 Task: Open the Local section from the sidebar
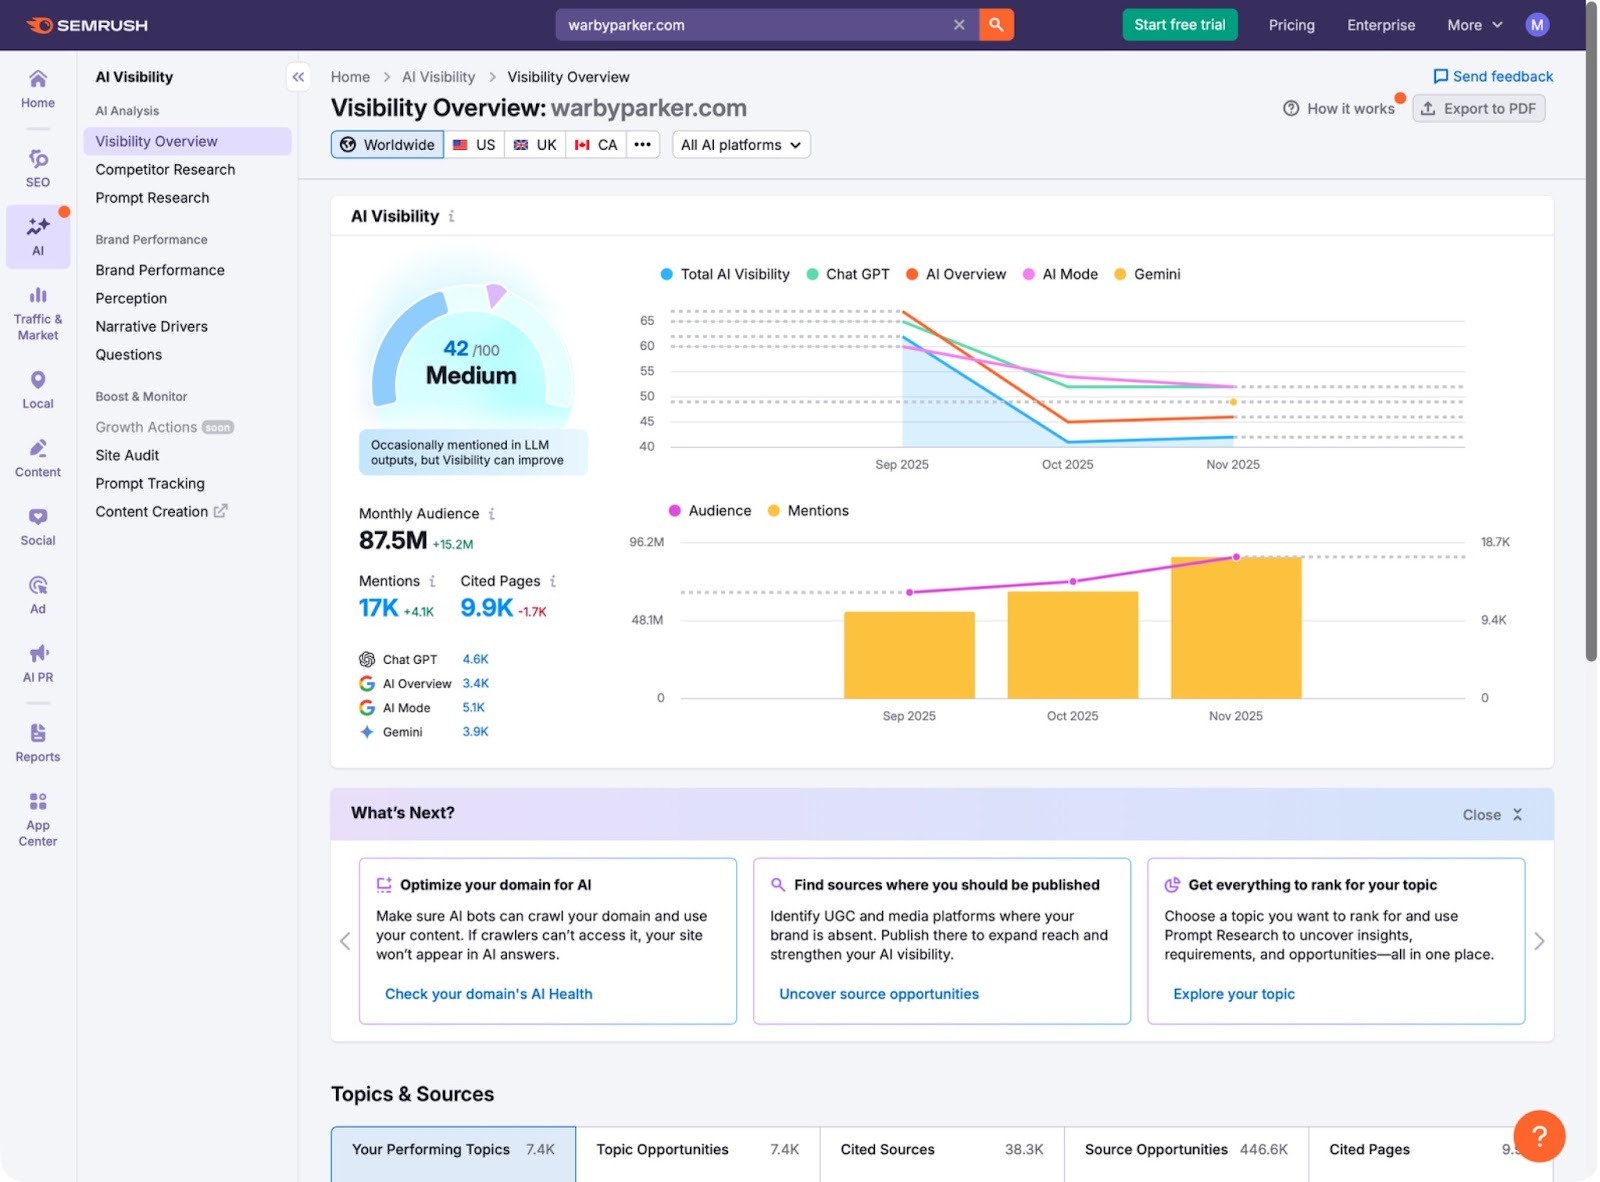37,387
